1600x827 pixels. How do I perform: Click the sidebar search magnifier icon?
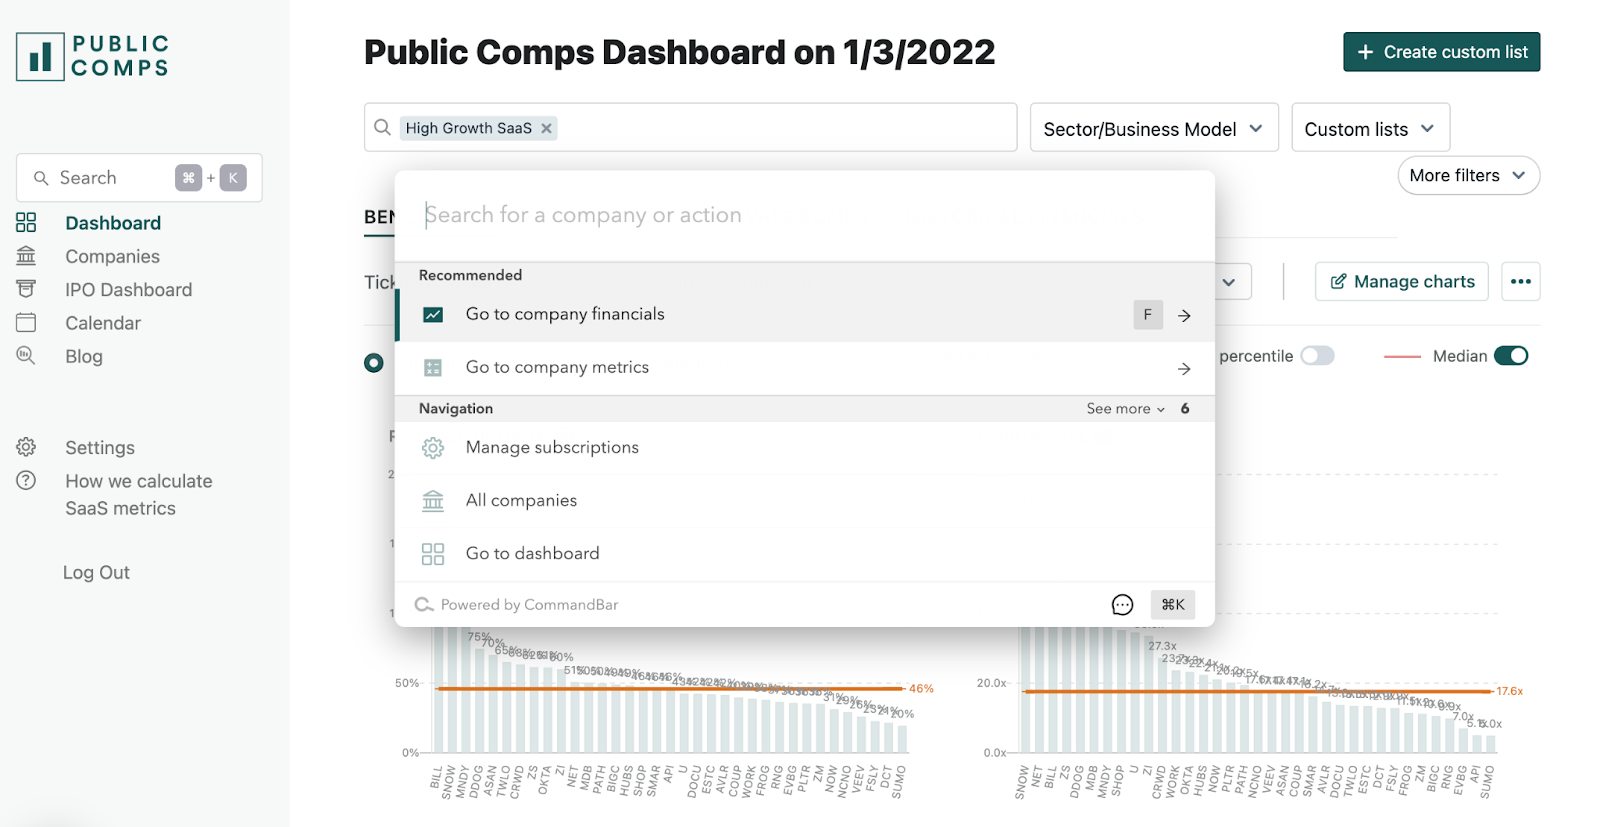pos(41,178)
